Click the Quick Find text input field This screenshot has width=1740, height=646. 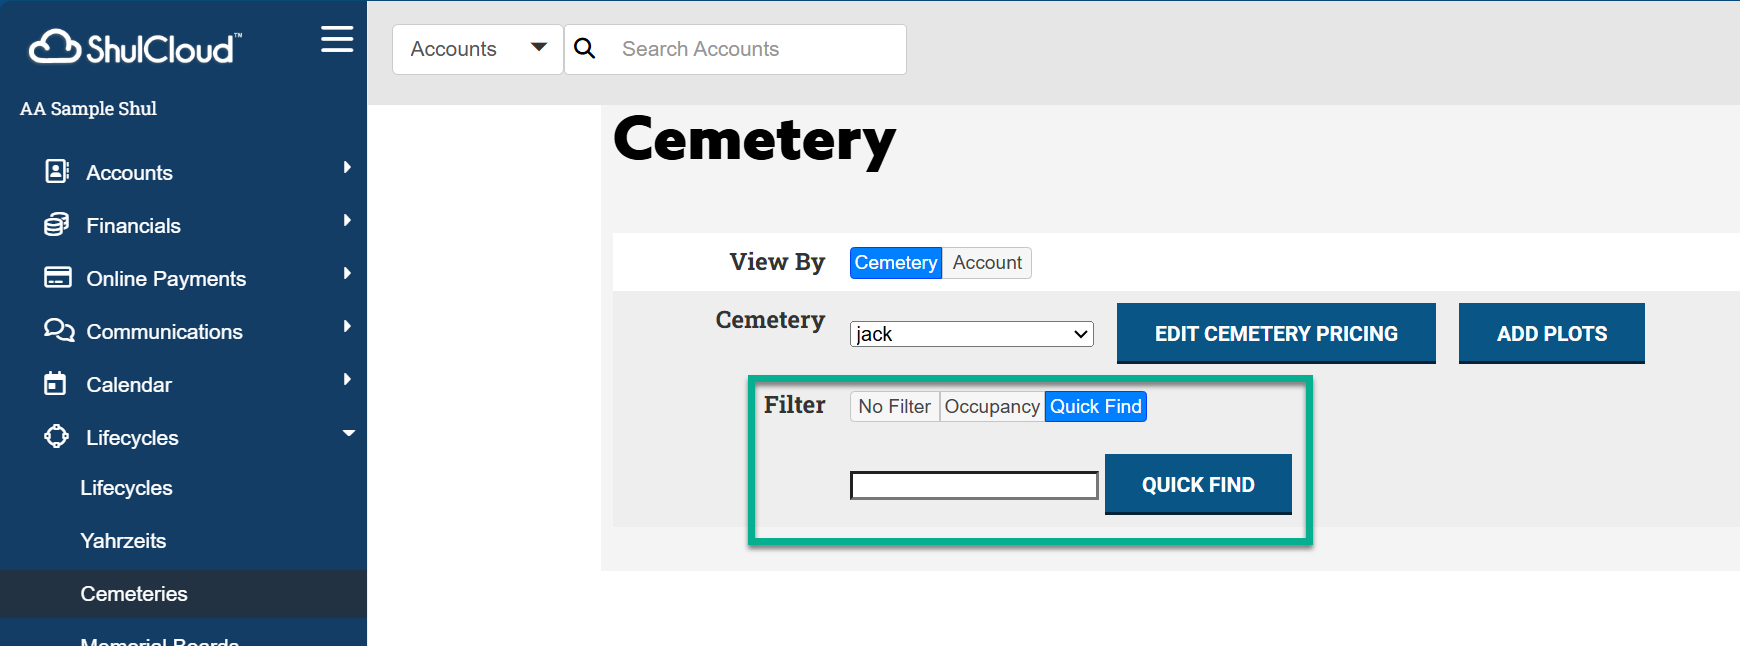(x=974, y=486)
